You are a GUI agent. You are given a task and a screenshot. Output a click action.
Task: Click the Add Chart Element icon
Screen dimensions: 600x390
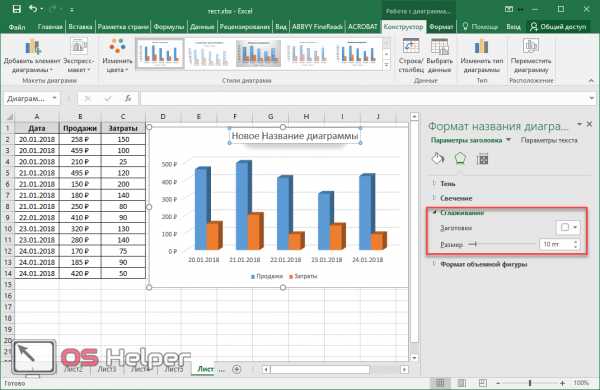[x=33, y=47]
